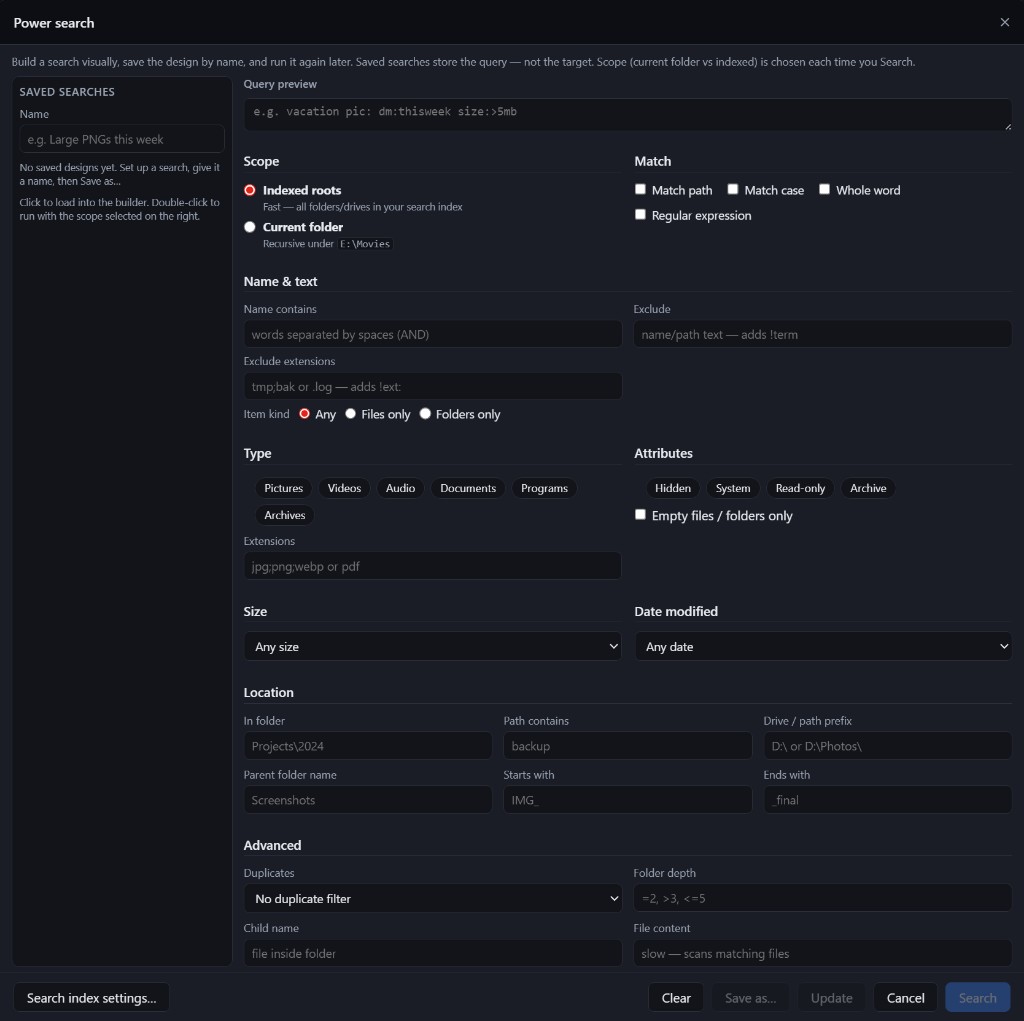Select the Current folder scope
This screenshot has height=1021, width=1024.
tap(249, 227)
